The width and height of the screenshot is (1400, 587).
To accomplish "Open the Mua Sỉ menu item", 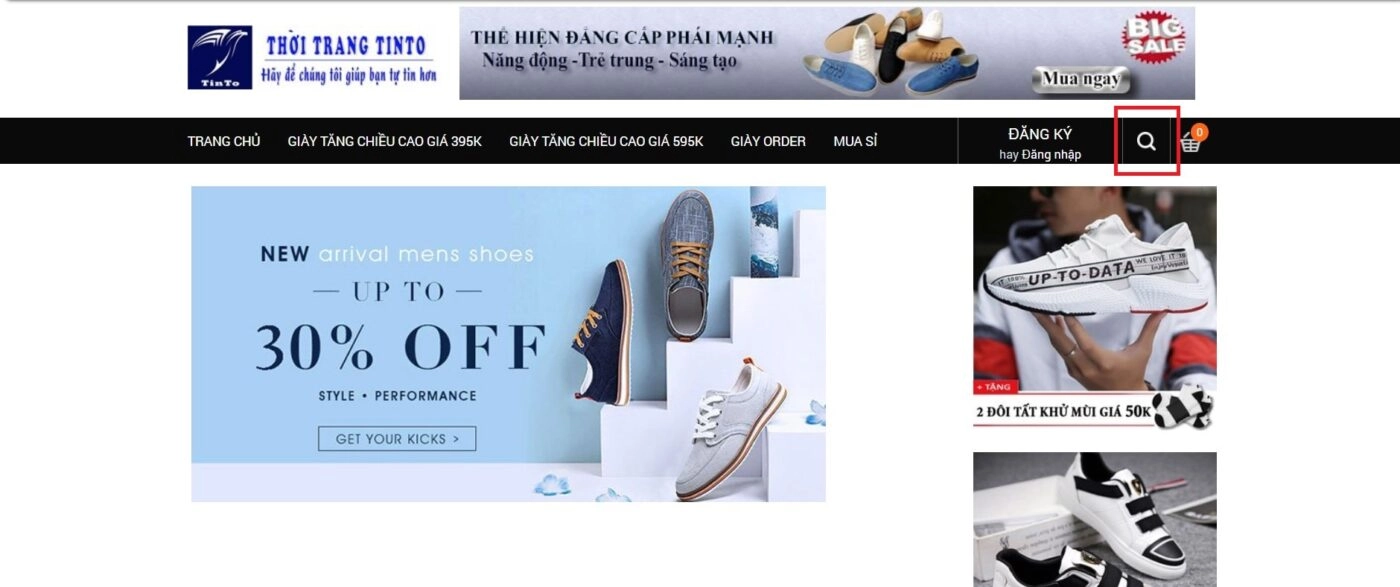I will coord(855,141).
